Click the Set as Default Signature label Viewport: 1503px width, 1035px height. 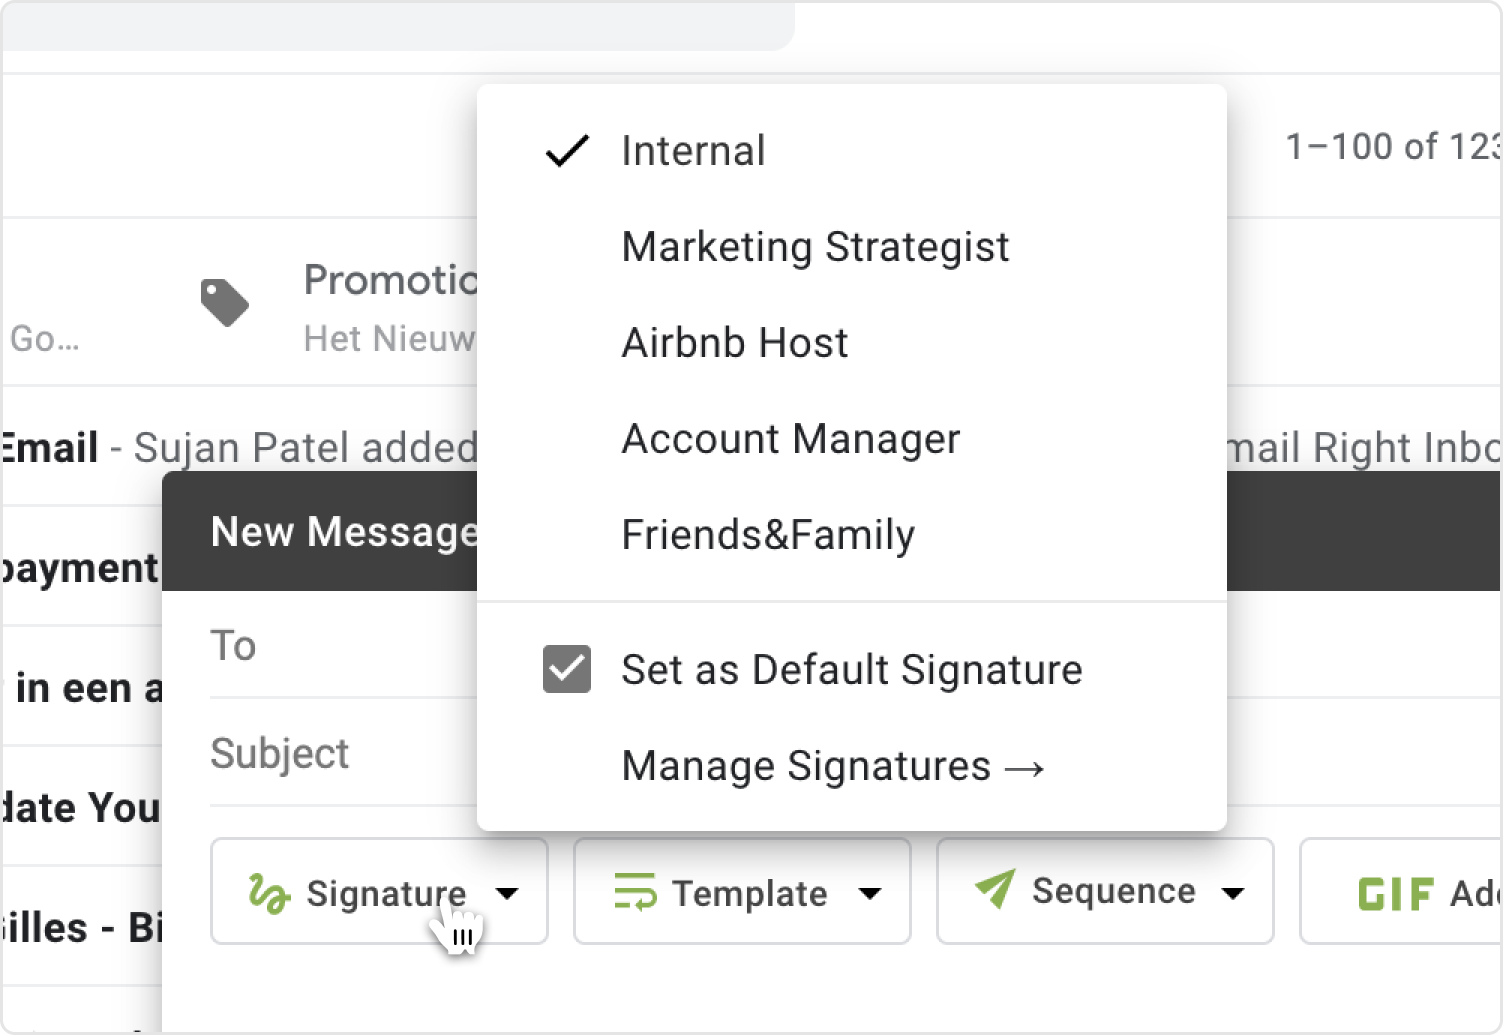click(851, 669)
